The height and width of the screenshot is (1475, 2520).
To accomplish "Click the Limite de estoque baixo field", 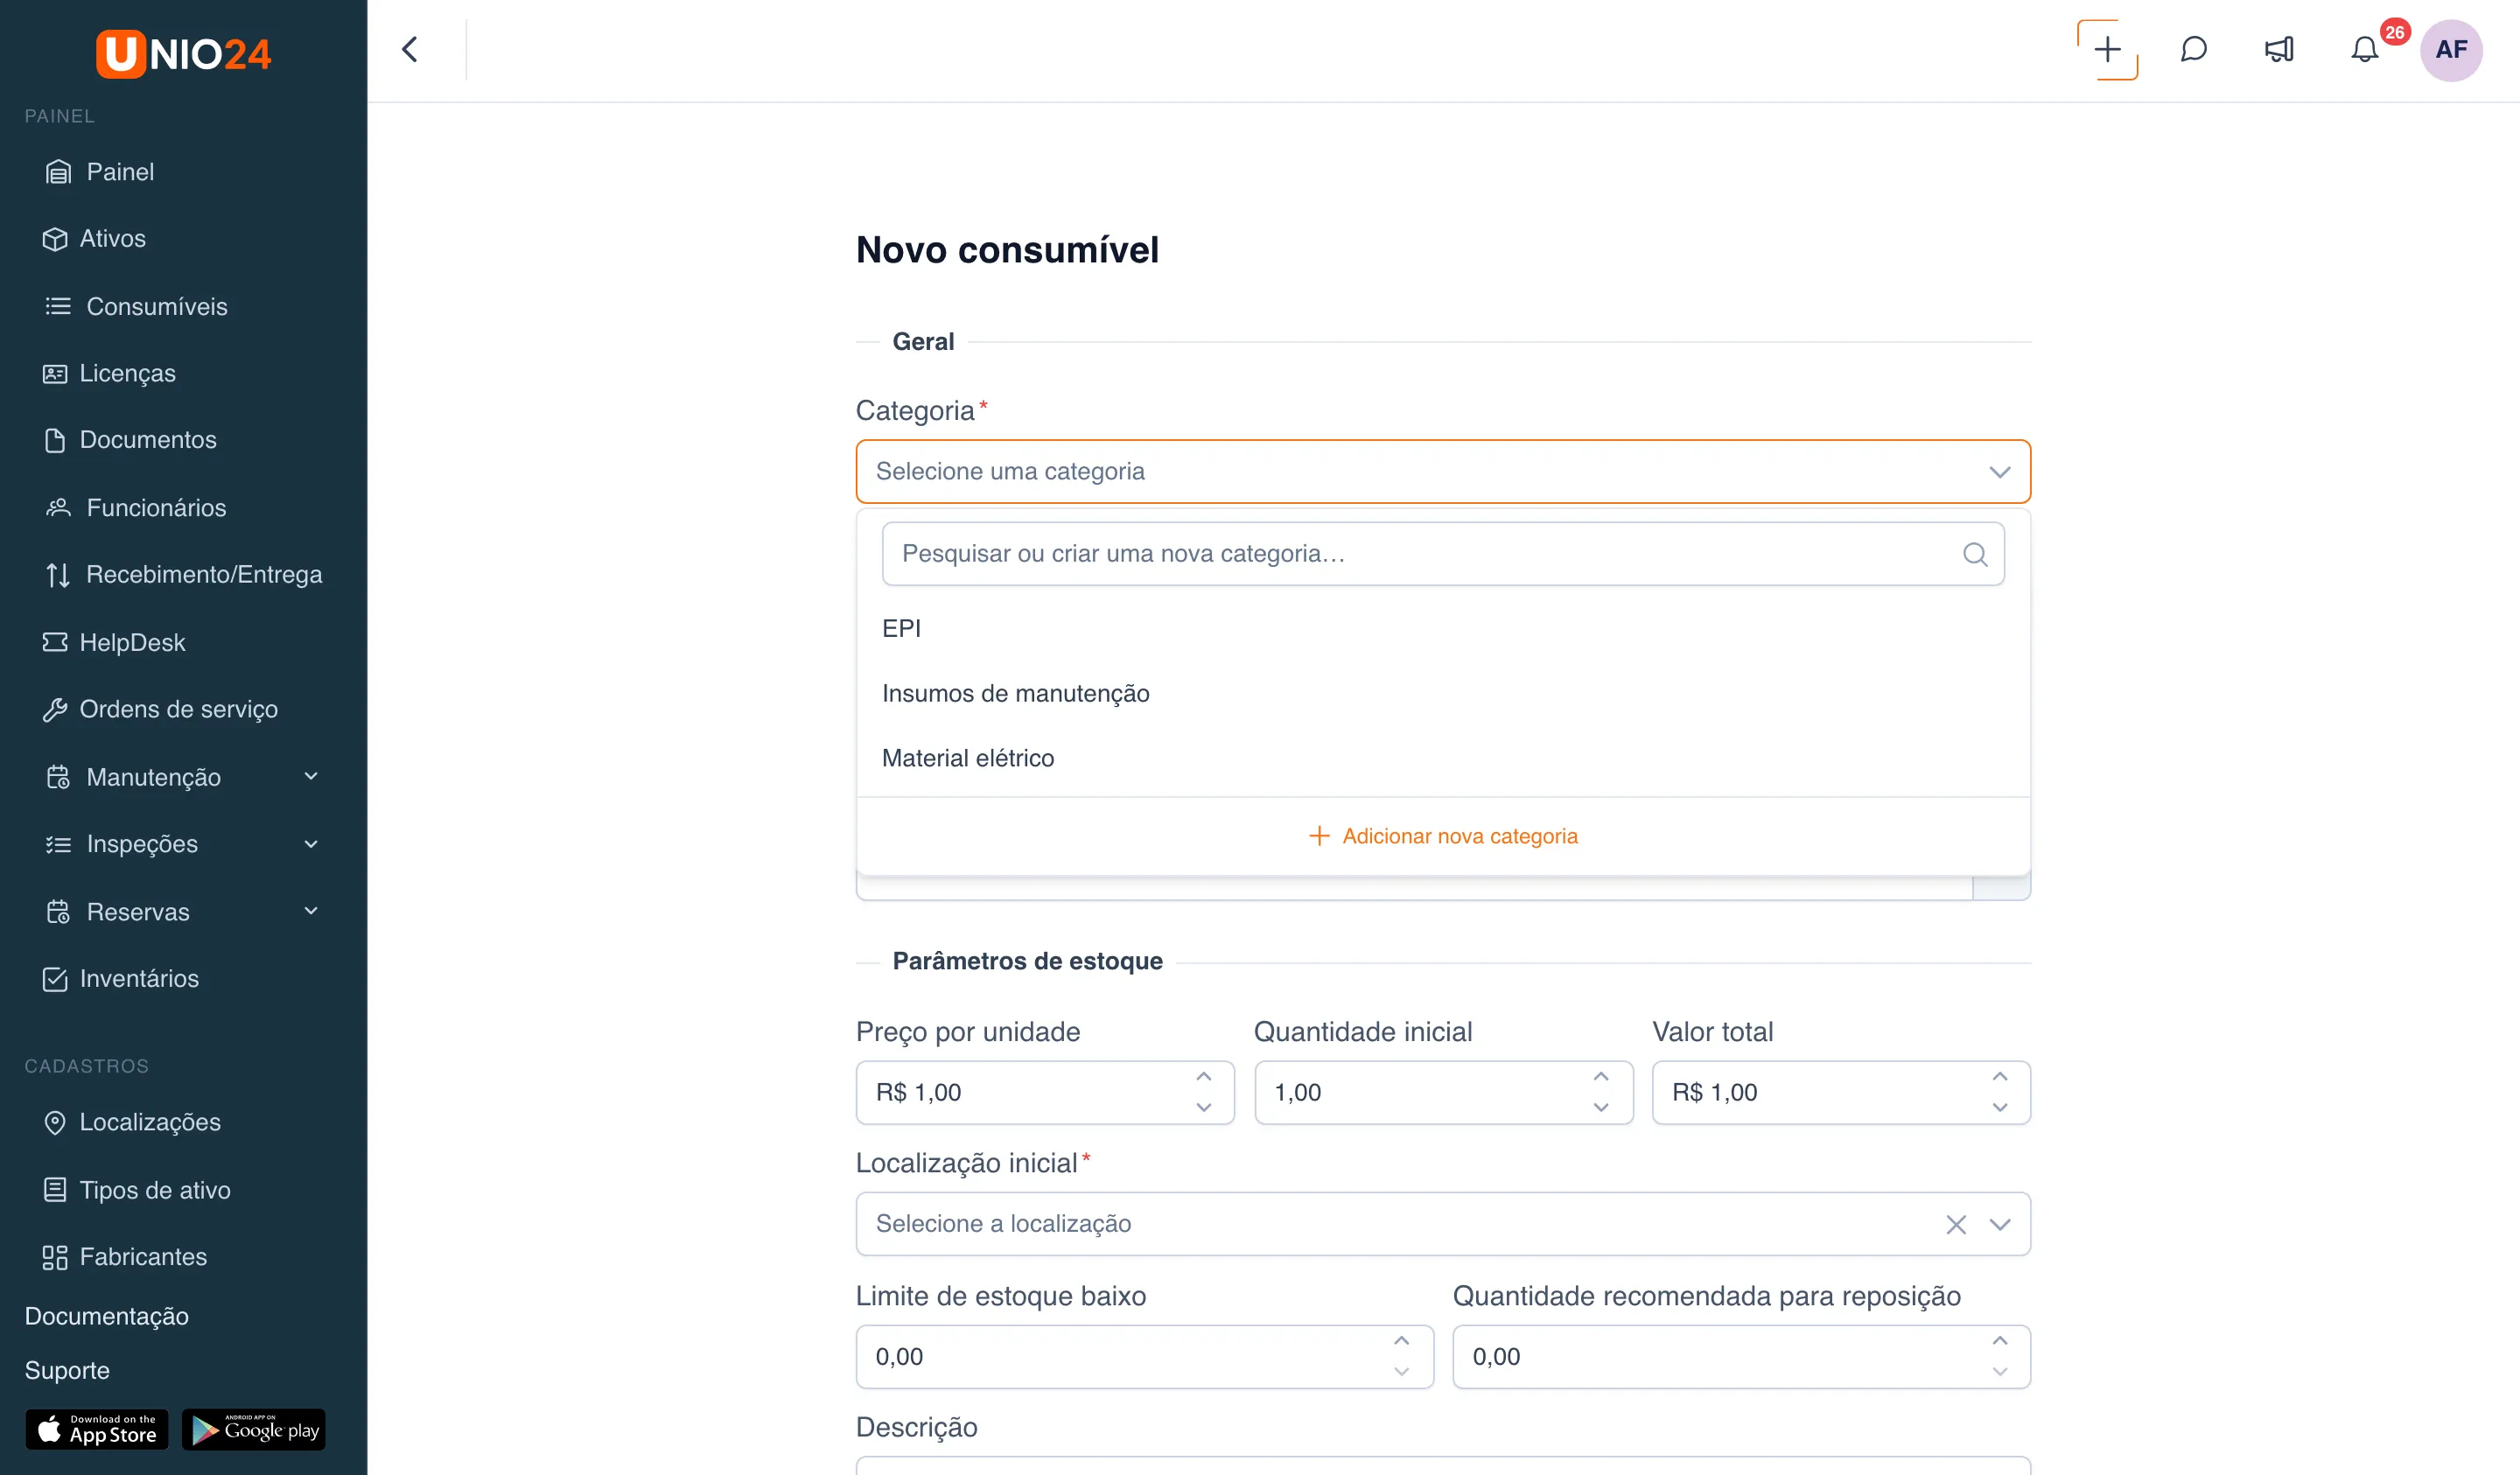I will [1145, 1357].
